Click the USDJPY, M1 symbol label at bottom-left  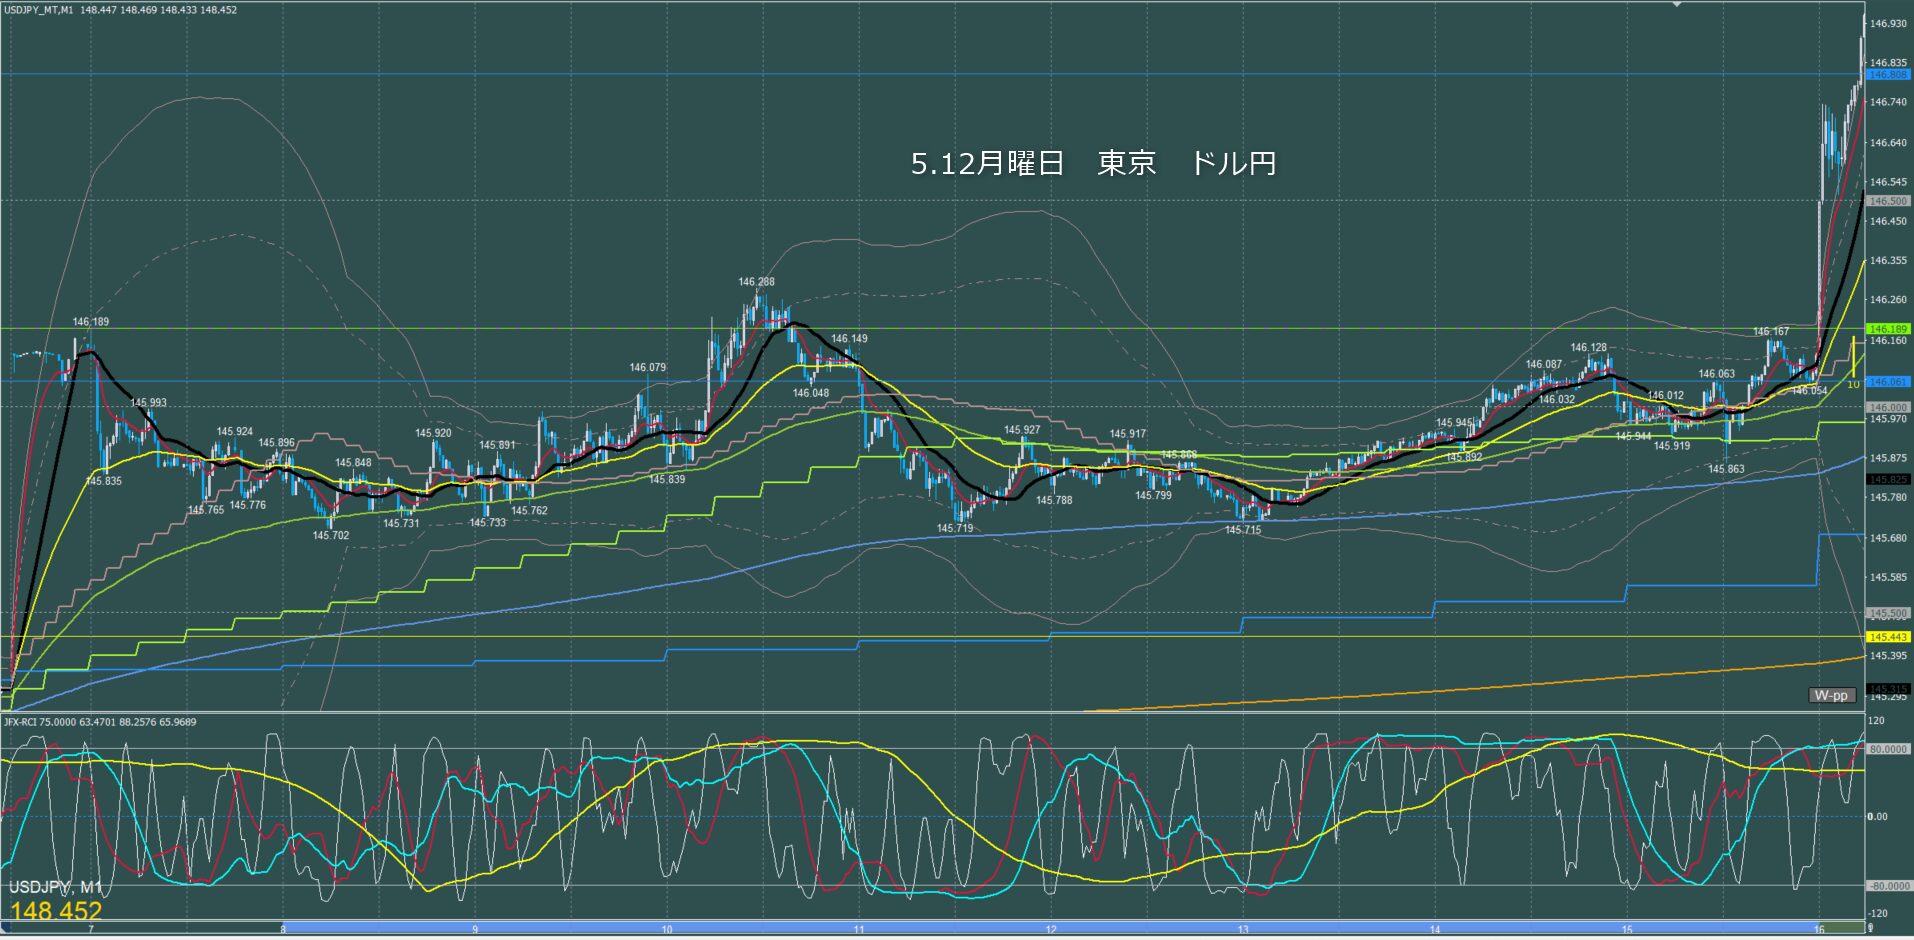(55, 887)
